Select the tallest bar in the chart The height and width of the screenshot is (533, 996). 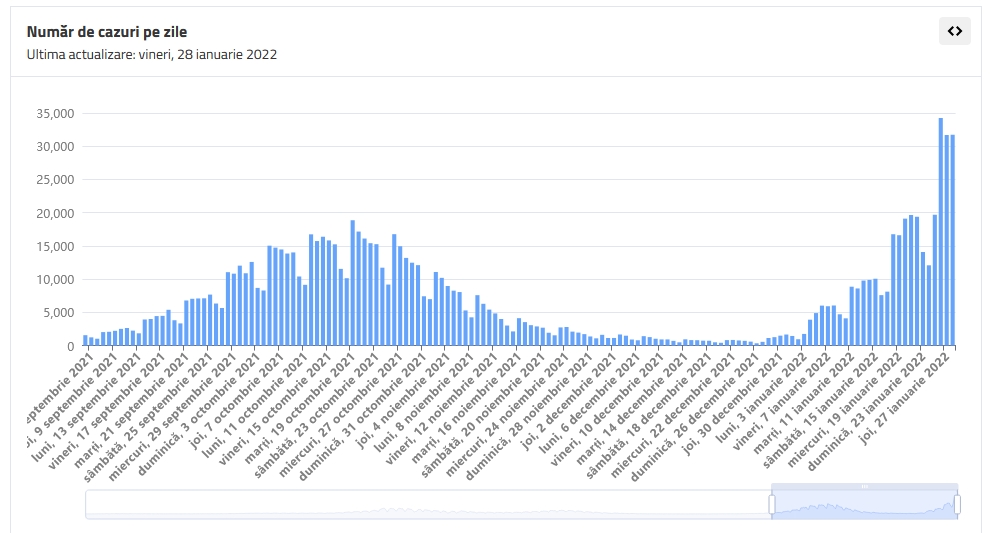click(x=940, y=232)
